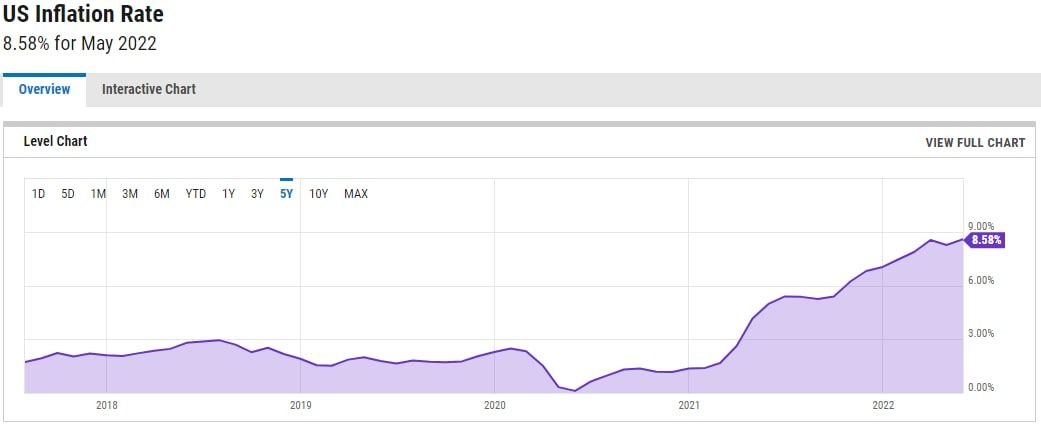This screenshot has height=435, width=1041.
Task: Switch to the Overview tab
Action: click(44, 90)
